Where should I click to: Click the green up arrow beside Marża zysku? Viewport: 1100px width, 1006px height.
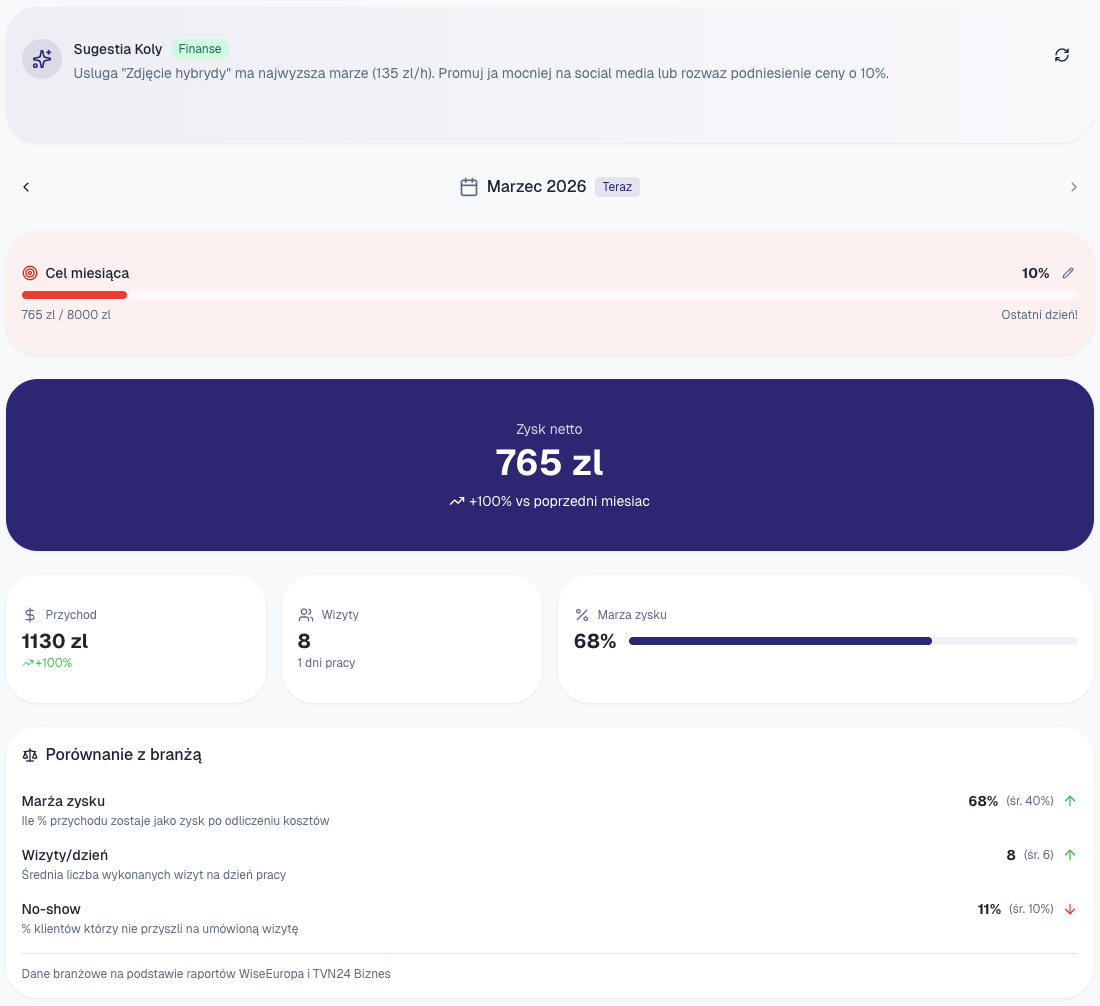(x=1070, y=800)
